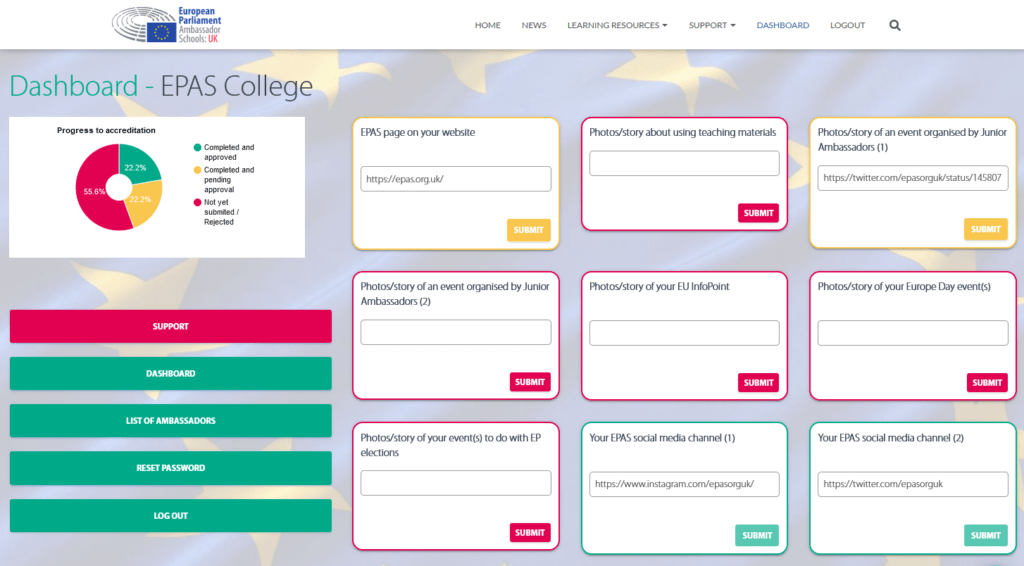The width and height of the screenshot is (1024, 566).
Task: Click the green Log Out sidebar button
Action: coord(170,516)
